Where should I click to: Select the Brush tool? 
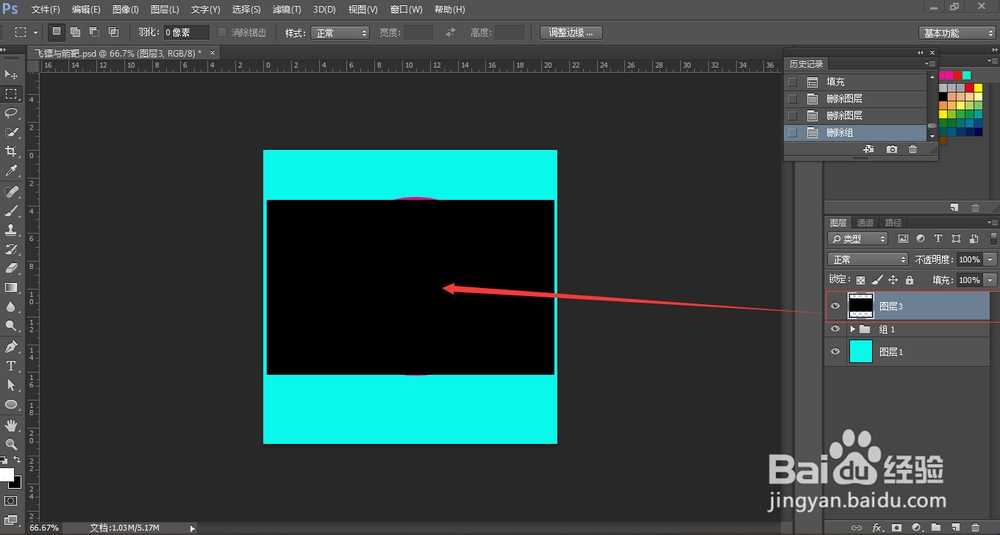[11, 211]
